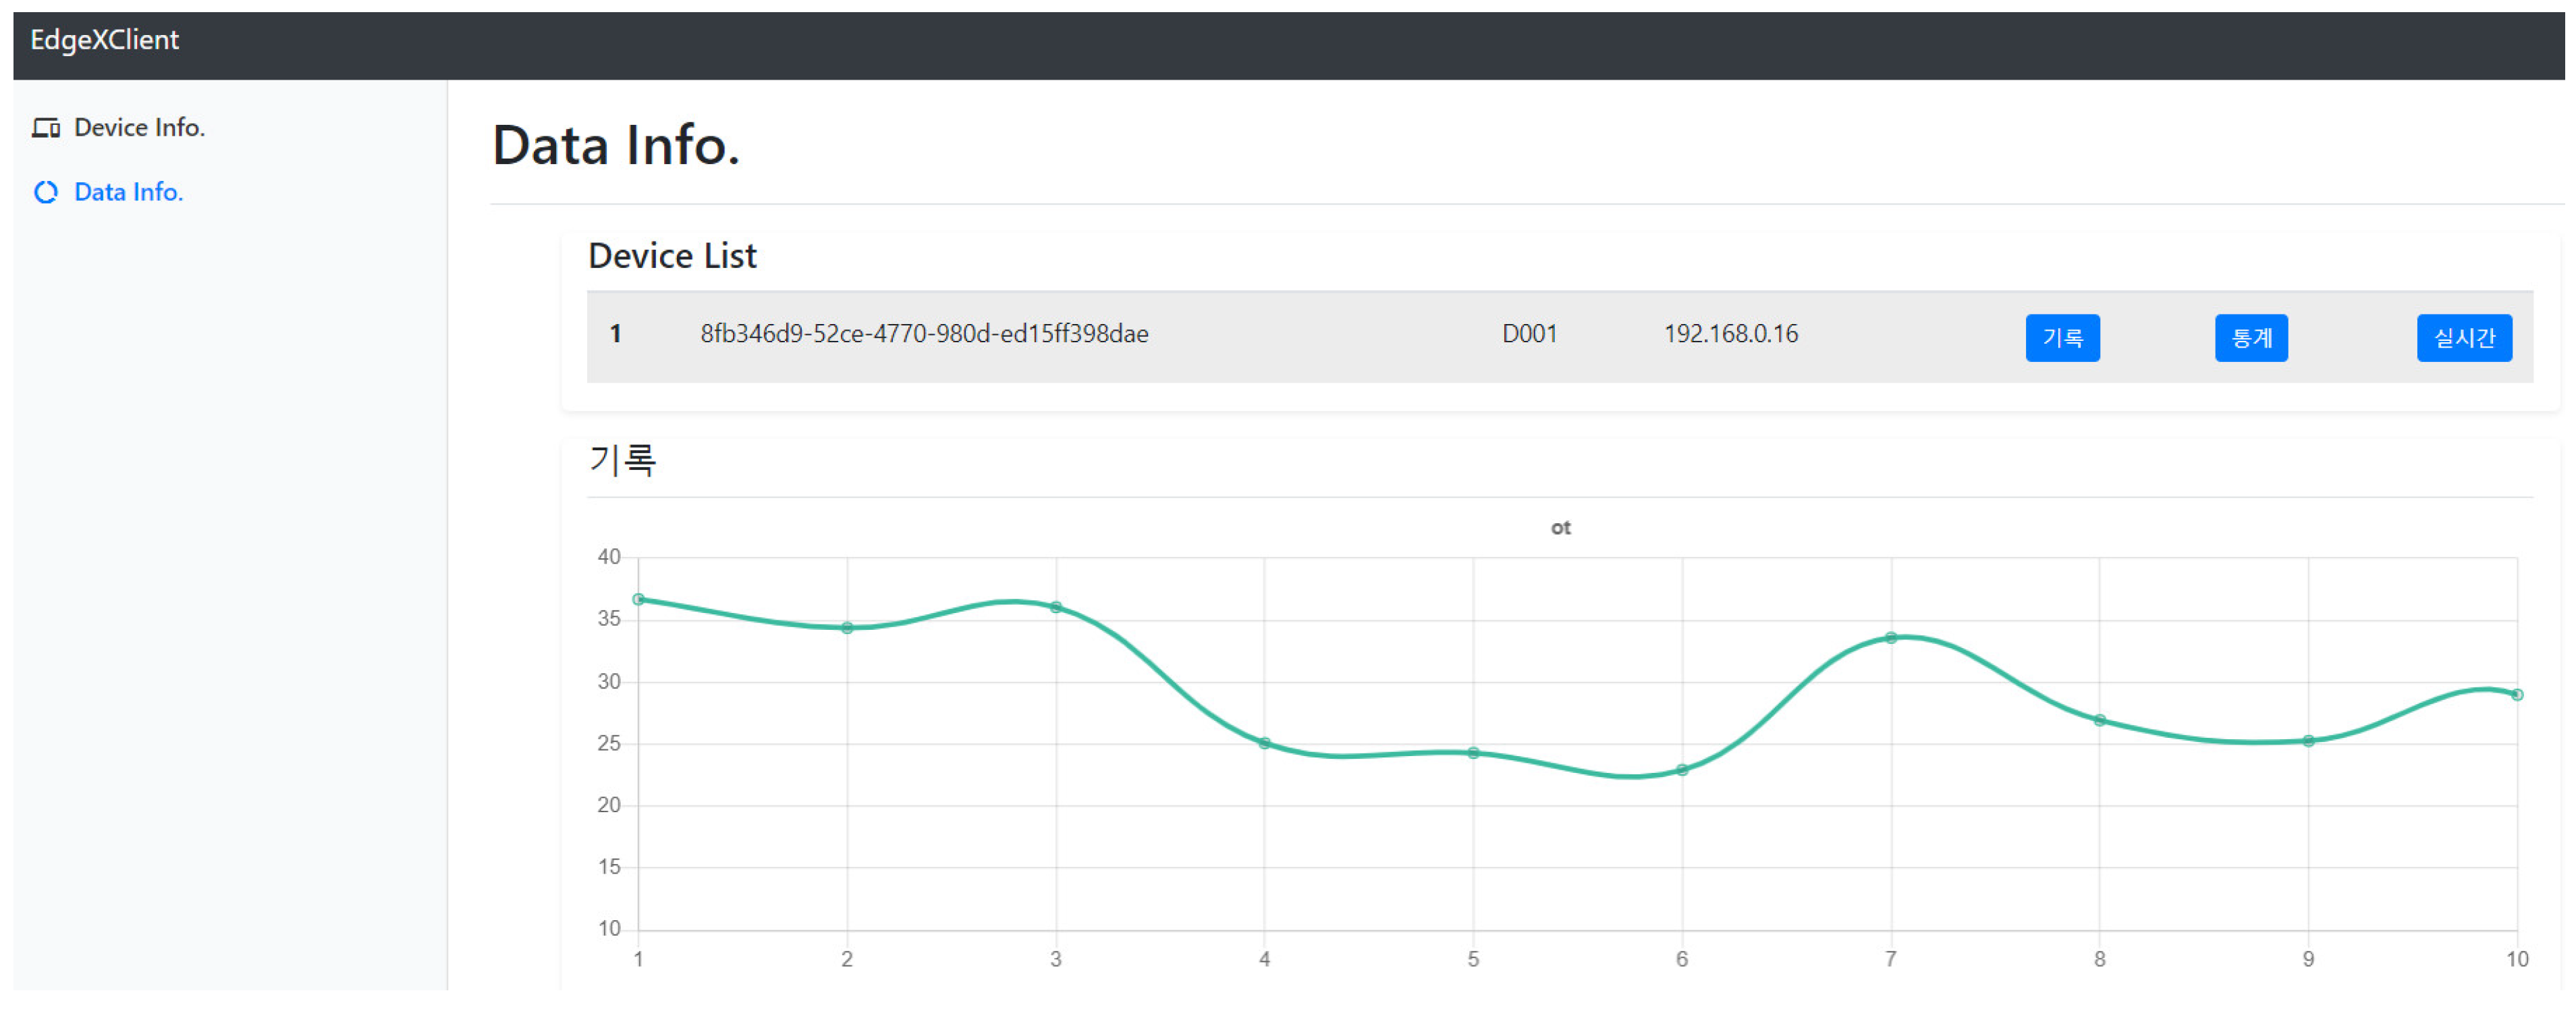
Task: Click chart data point at x=7
Action: (1890, 638)
